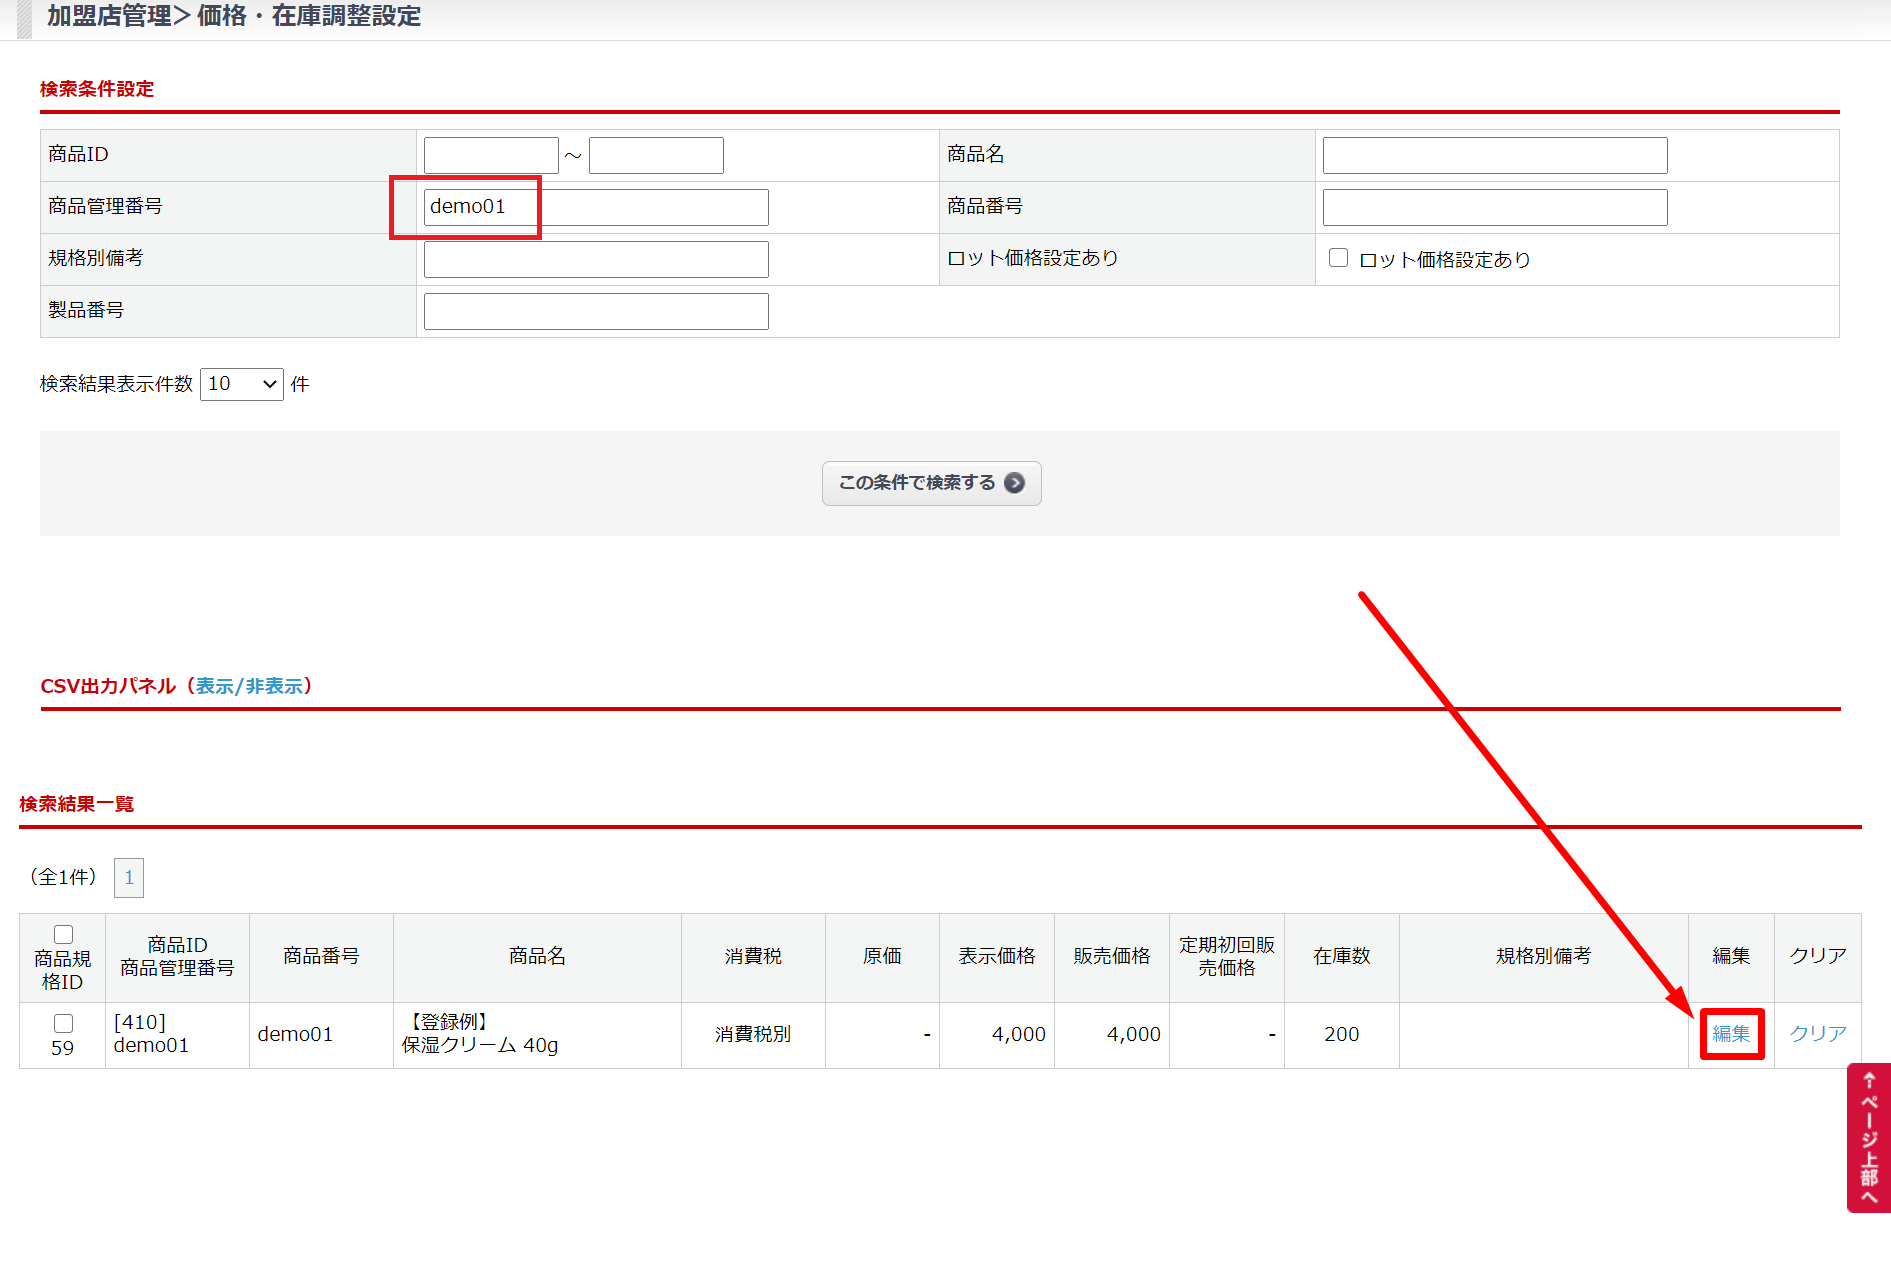This screenshot has width=1891, height=1265.
Task: Toggle CSV panel via 表示/非表示 link
Action: [x=249, y=686]
